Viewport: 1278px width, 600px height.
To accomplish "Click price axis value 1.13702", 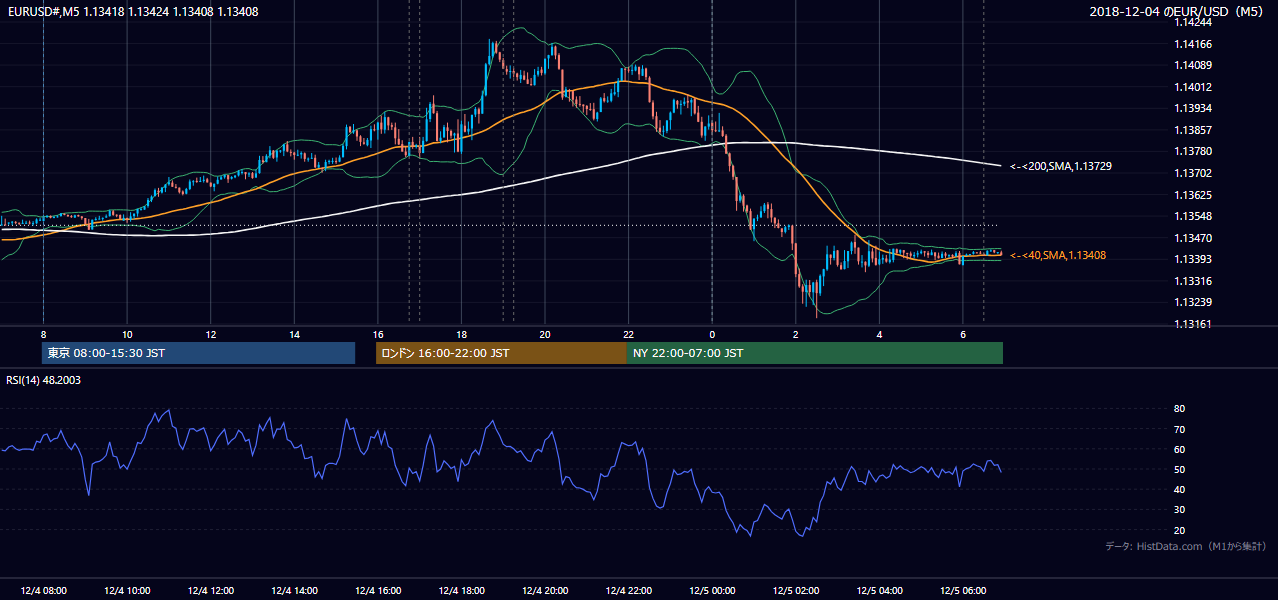I will click(x=1192, y=173).
